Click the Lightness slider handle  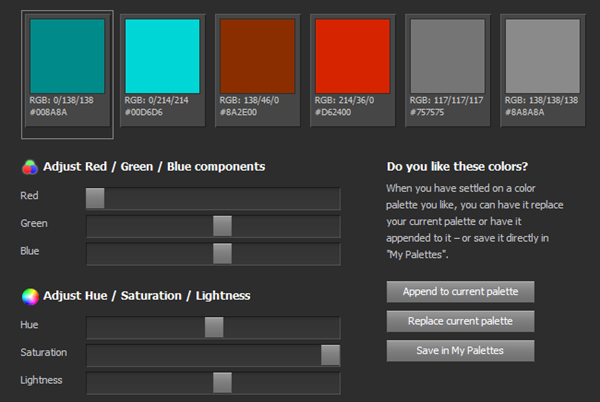222,382
